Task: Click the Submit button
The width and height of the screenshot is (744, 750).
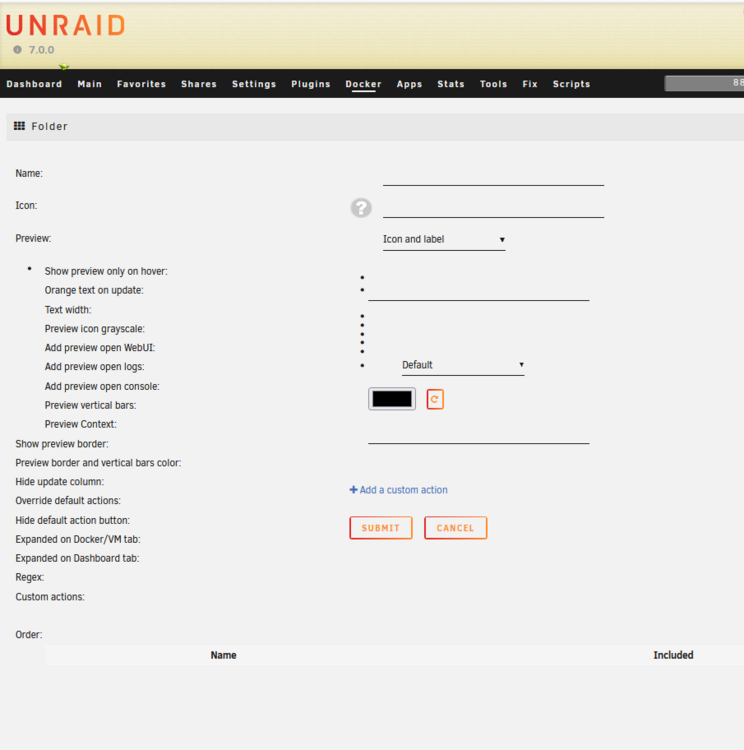Action: pyautogui.click(x=381, y=528)
